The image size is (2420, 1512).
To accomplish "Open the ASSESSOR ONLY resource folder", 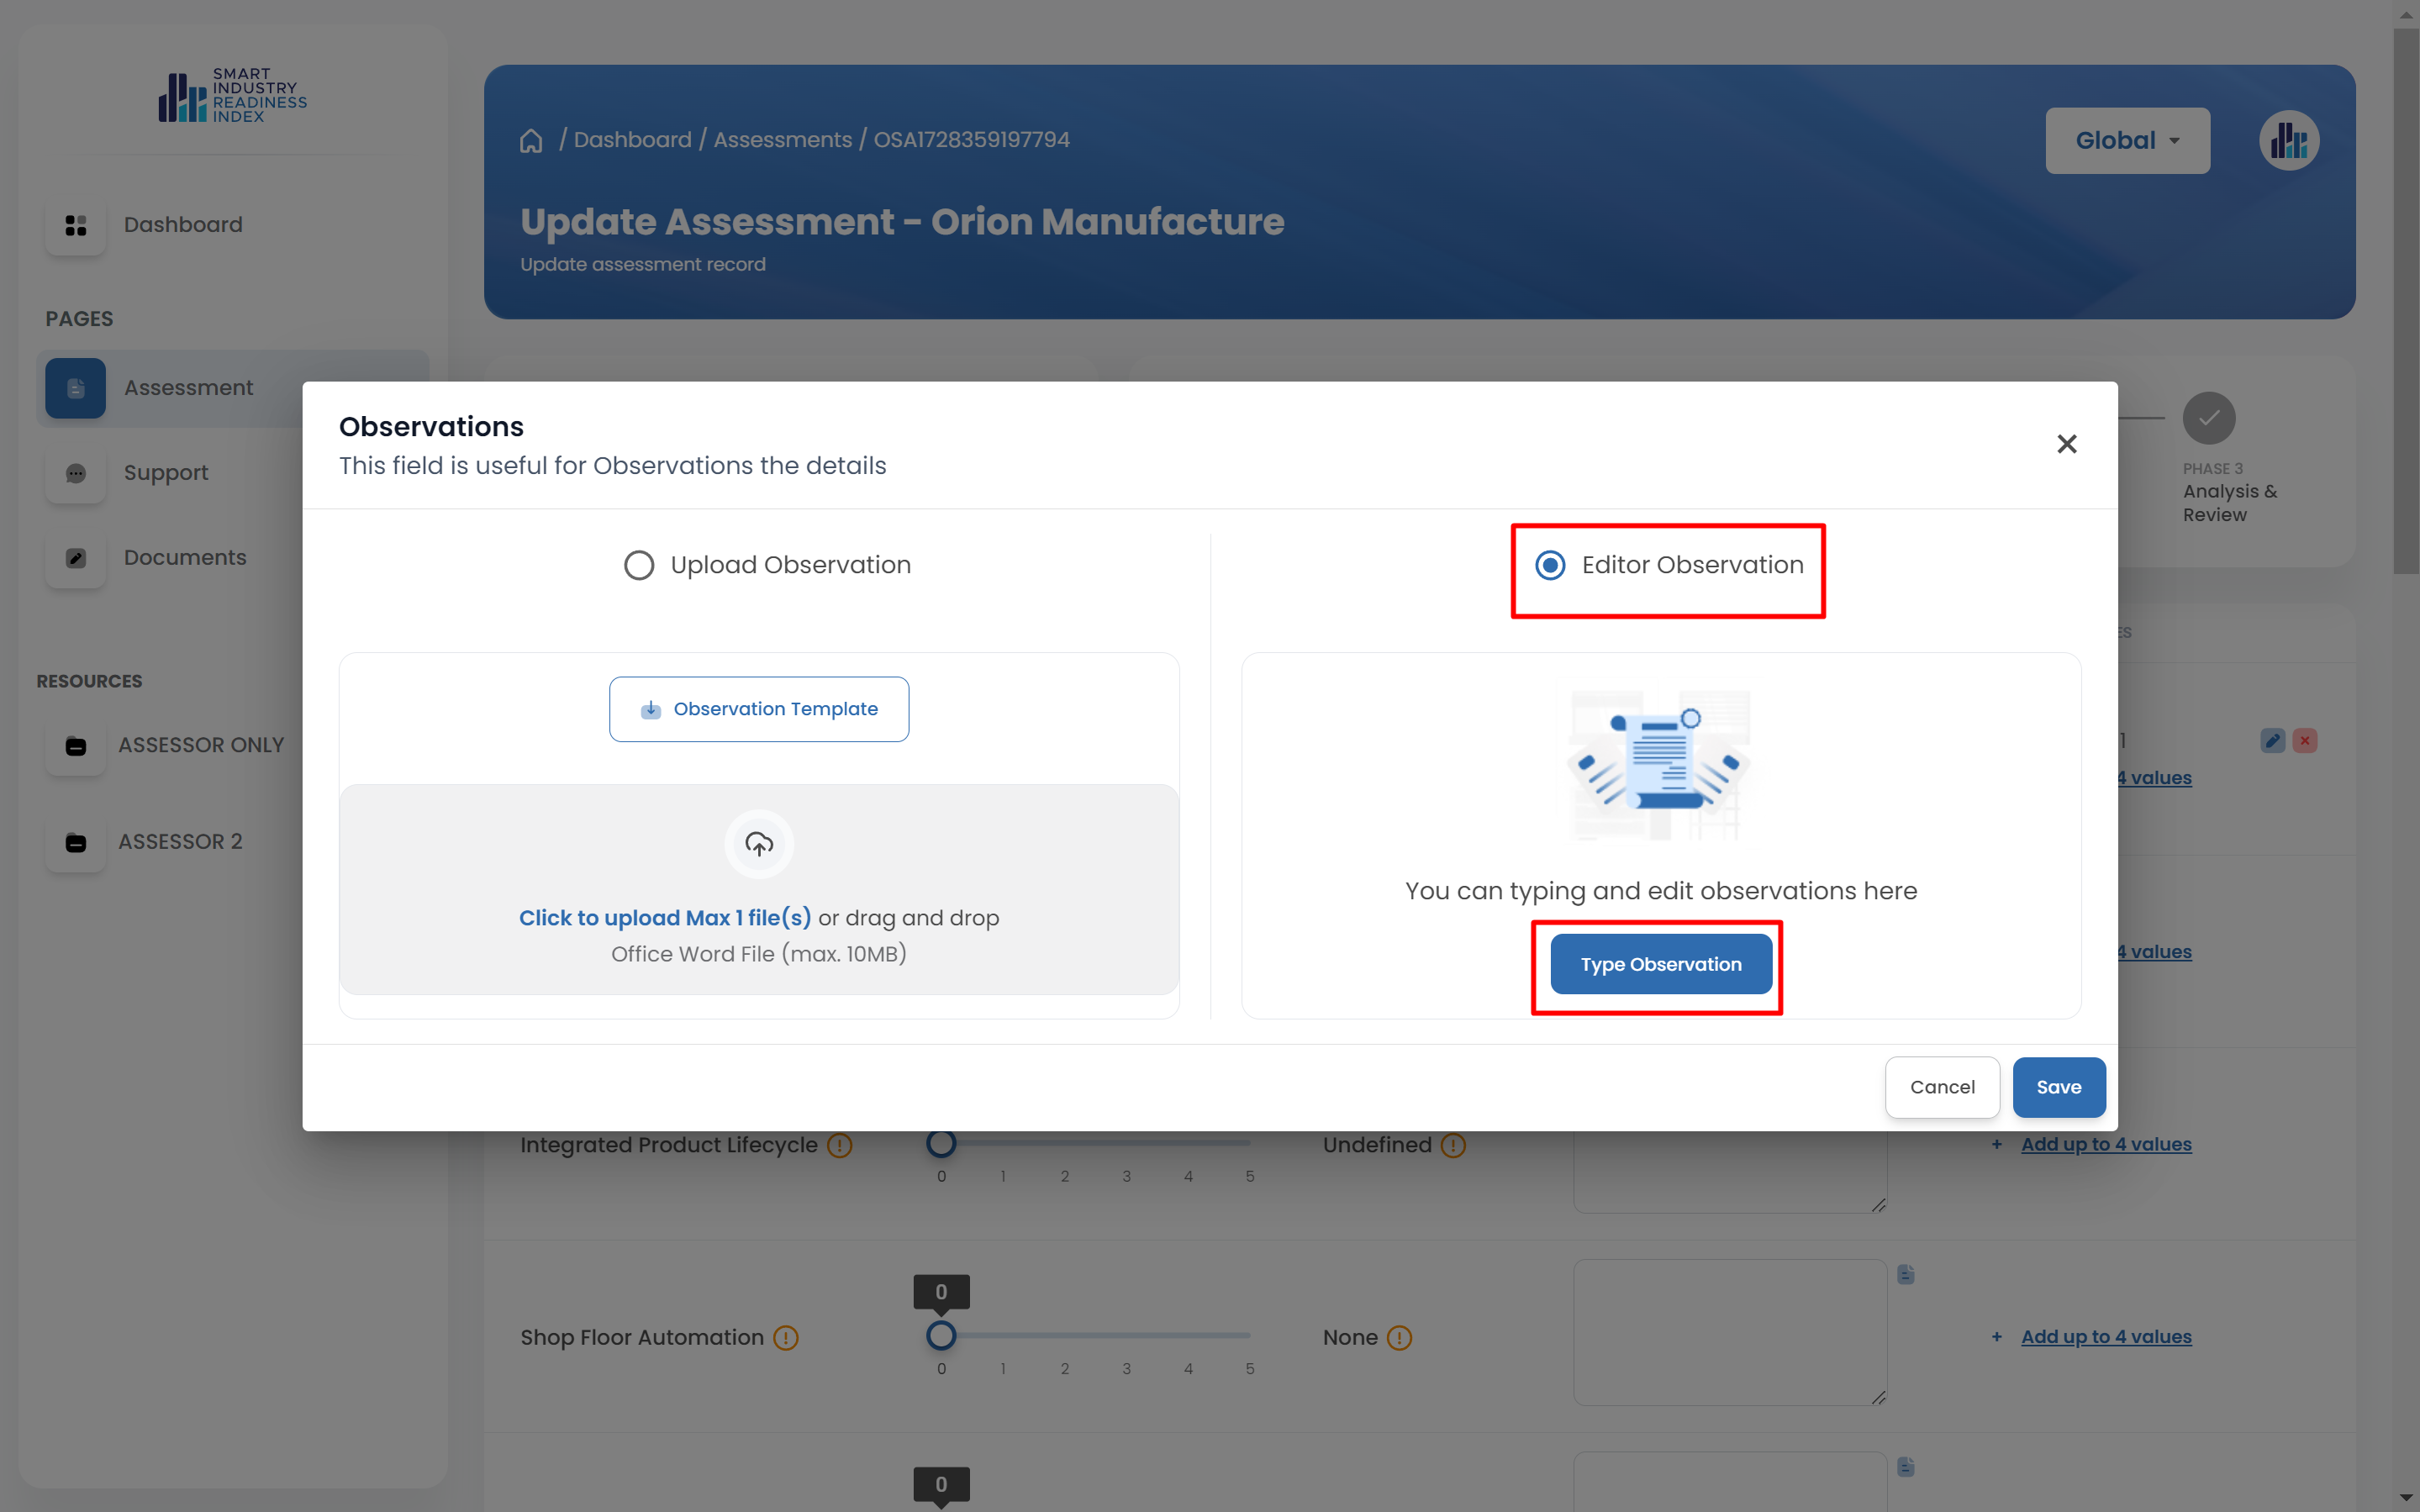I will coord(200,746).
